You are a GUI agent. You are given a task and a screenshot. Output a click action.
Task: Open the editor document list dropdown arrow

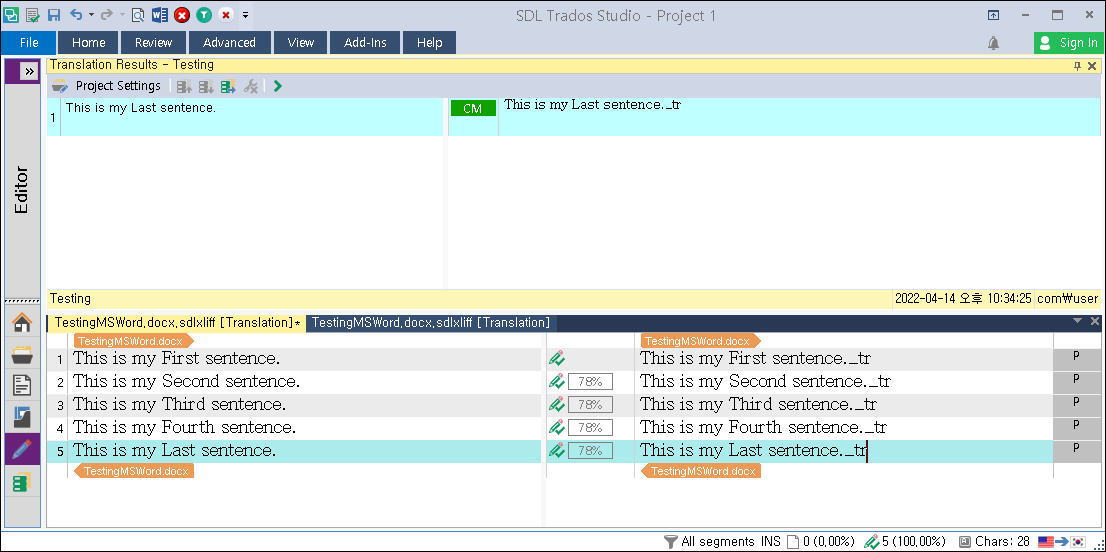coord(1077,321)
